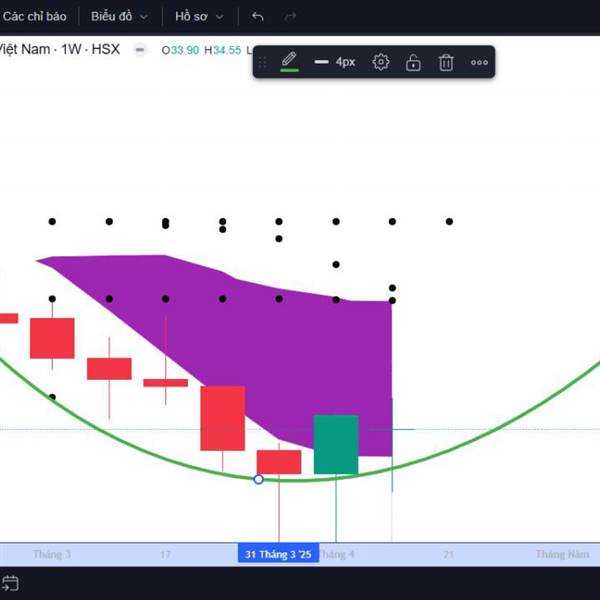Expand the Hồ sơ dropdown
The height and width of the screenshot is (600, 600).
(x=199, y=16)
